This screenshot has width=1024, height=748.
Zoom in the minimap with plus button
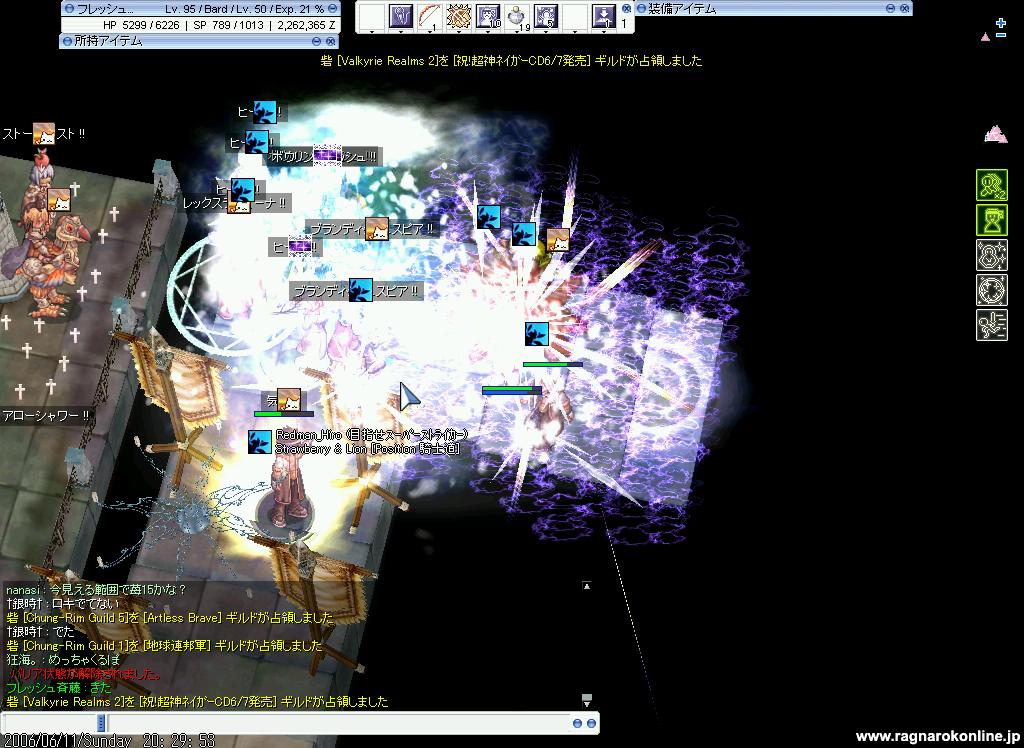(x=1001, y=24)
